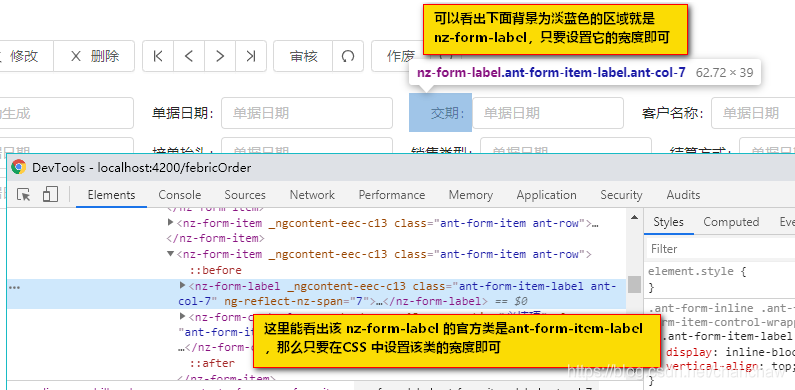
Task: Switch to the Application tab
Action: point(547,195)
